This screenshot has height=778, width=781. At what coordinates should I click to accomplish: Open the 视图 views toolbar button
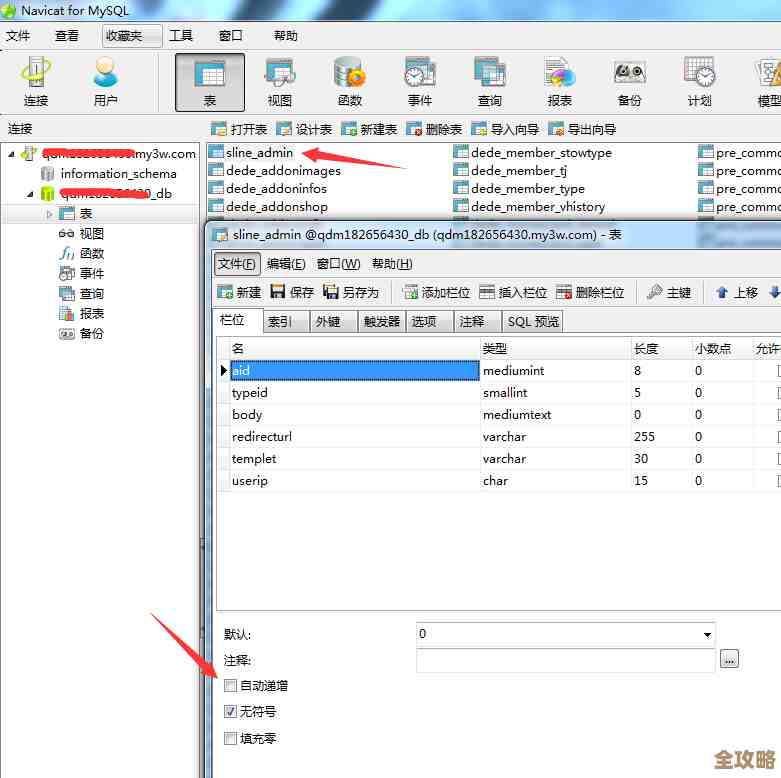click(x=279, y=82)
